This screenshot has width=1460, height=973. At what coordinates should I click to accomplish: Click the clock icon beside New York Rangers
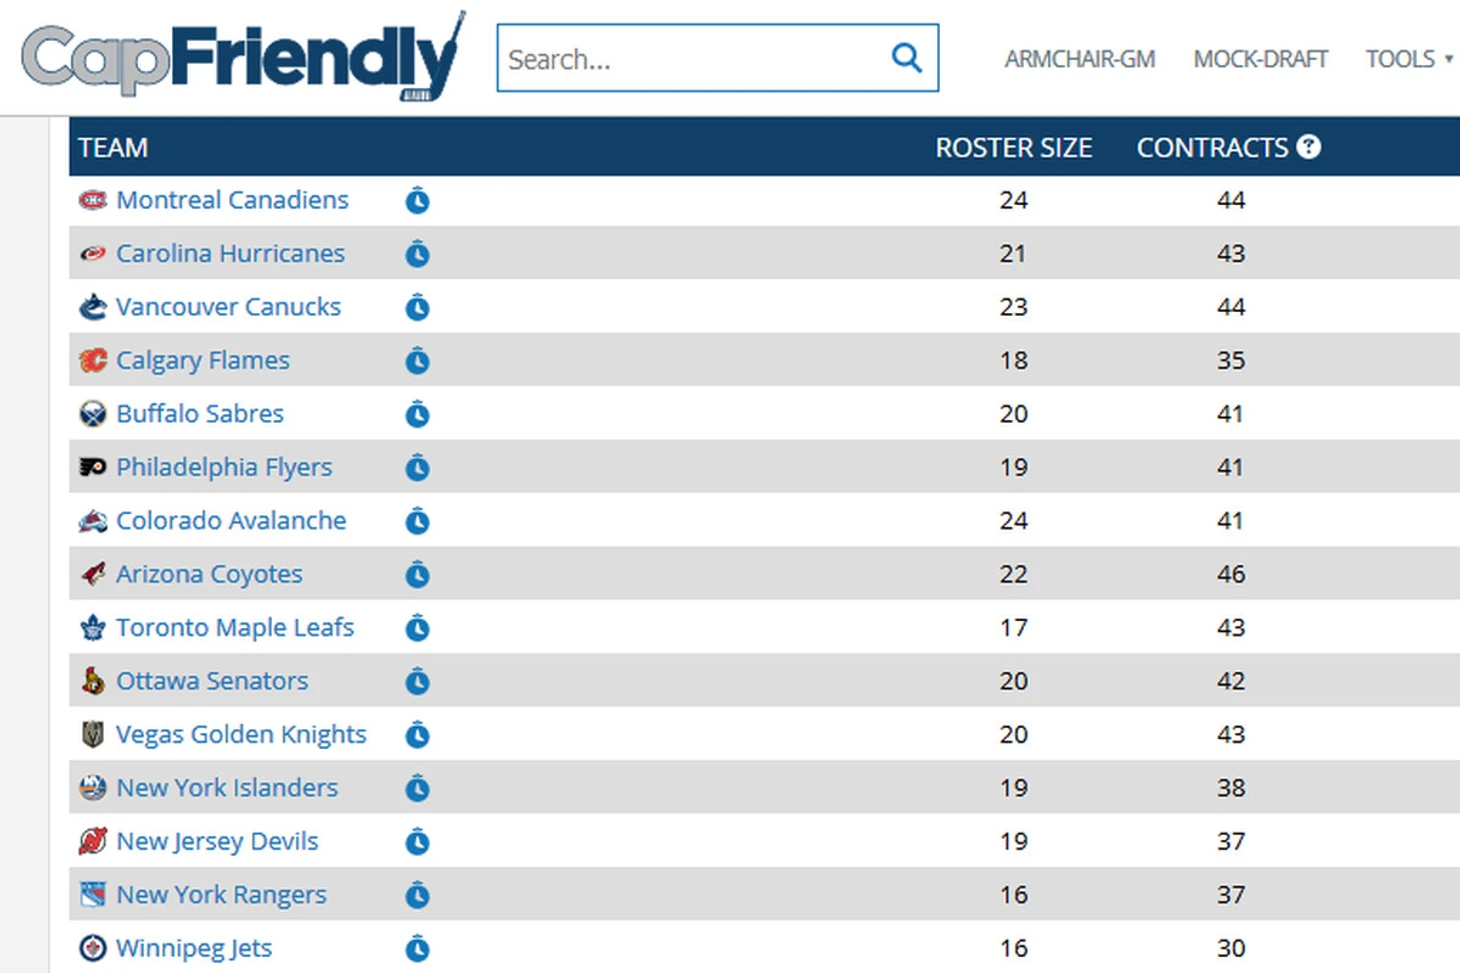[417, 895]
